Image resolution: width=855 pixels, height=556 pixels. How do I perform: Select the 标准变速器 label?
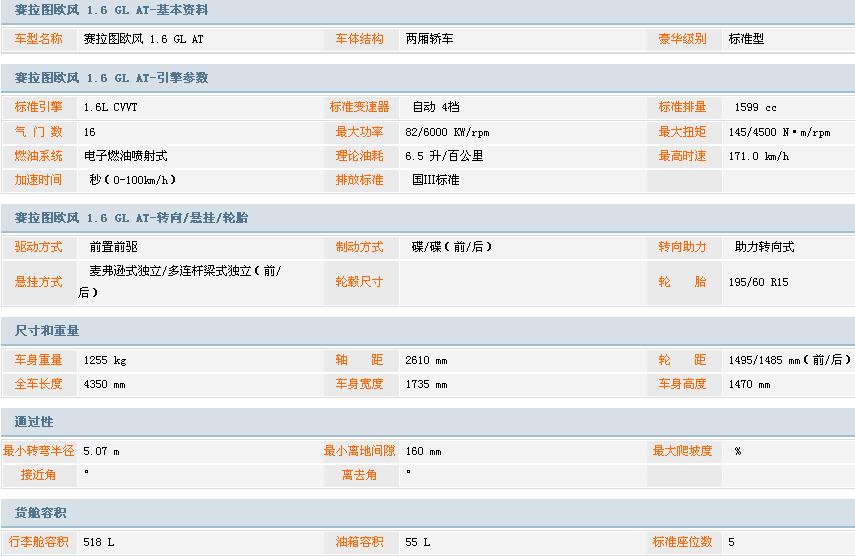[359, 107]
